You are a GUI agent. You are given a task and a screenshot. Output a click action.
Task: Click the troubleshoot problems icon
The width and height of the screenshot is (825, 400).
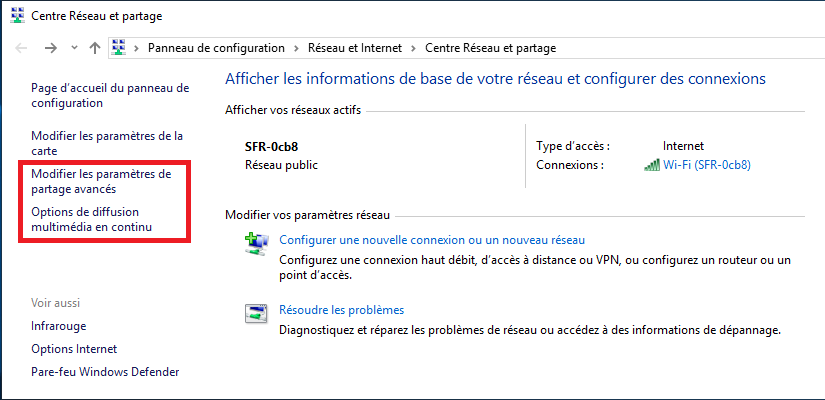point(256,313)
